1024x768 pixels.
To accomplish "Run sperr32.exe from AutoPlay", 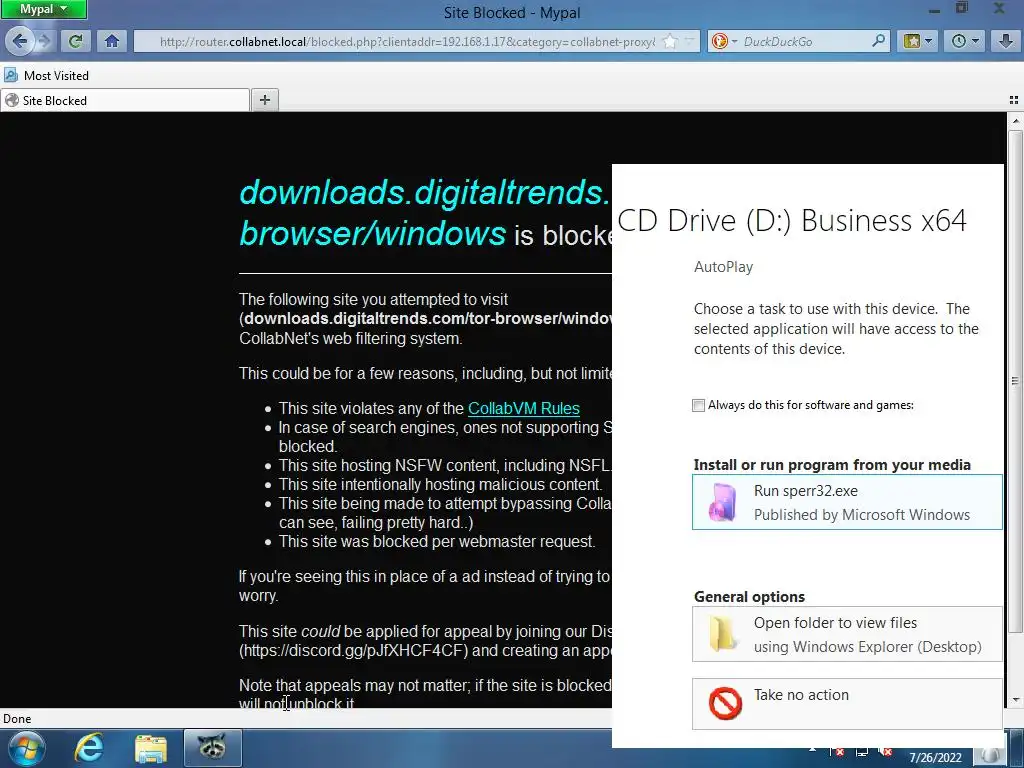I will pos(847,502).
